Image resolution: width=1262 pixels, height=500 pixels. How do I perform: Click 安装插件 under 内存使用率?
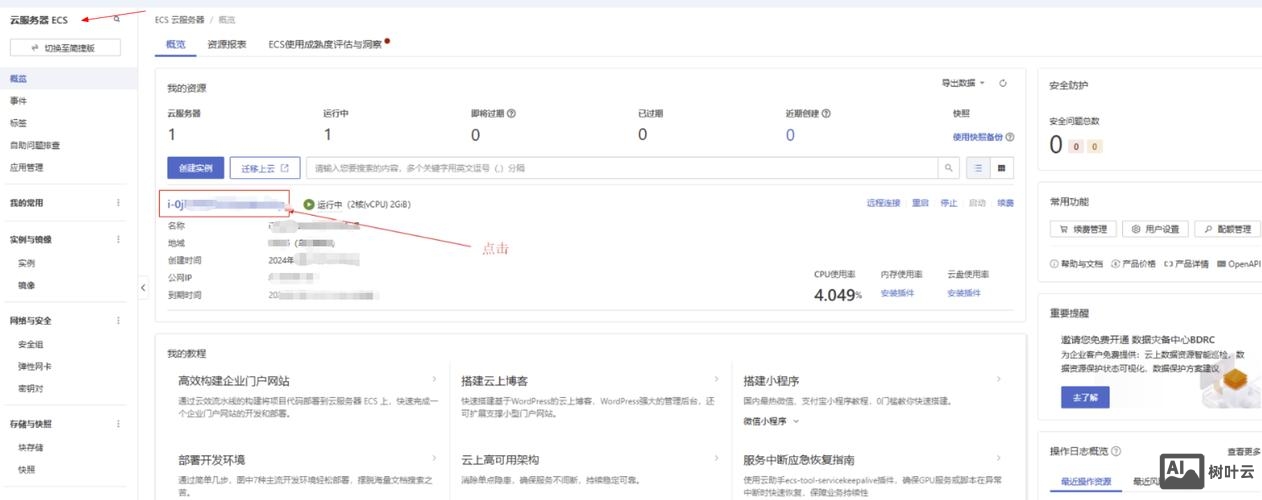897,293
